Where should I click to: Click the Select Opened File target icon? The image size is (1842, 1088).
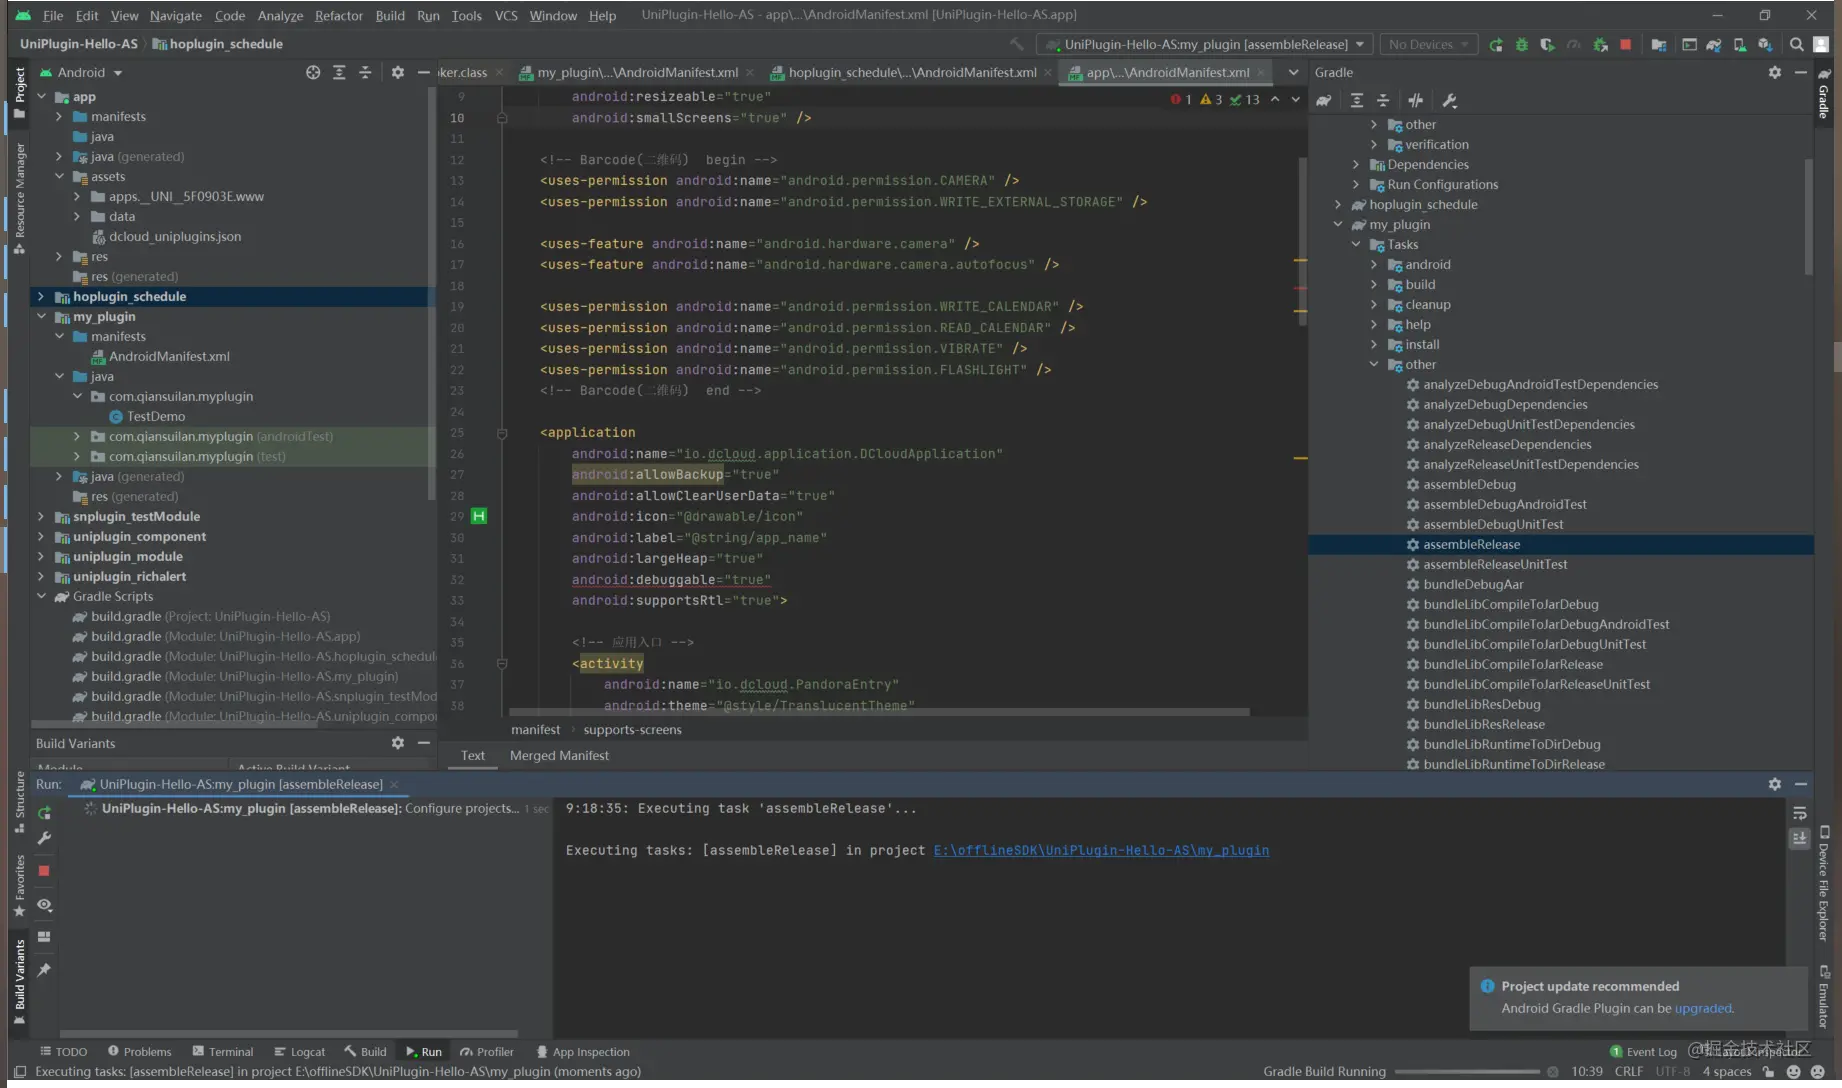pos(313,73)
